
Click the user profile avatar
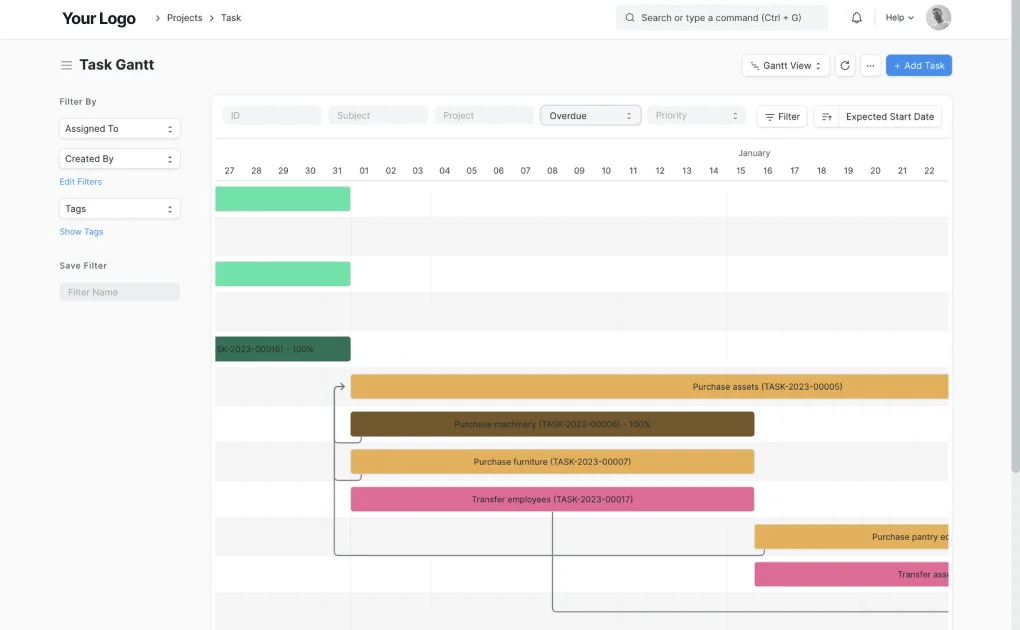point(937,17)
